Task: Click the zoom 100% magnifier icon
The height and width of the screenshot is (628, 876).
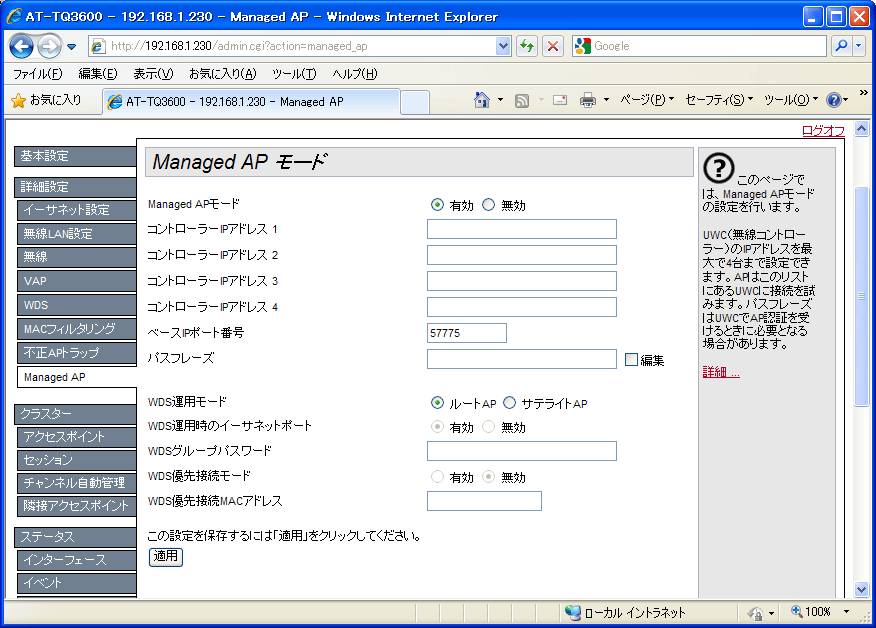Action: coord(797,611)
